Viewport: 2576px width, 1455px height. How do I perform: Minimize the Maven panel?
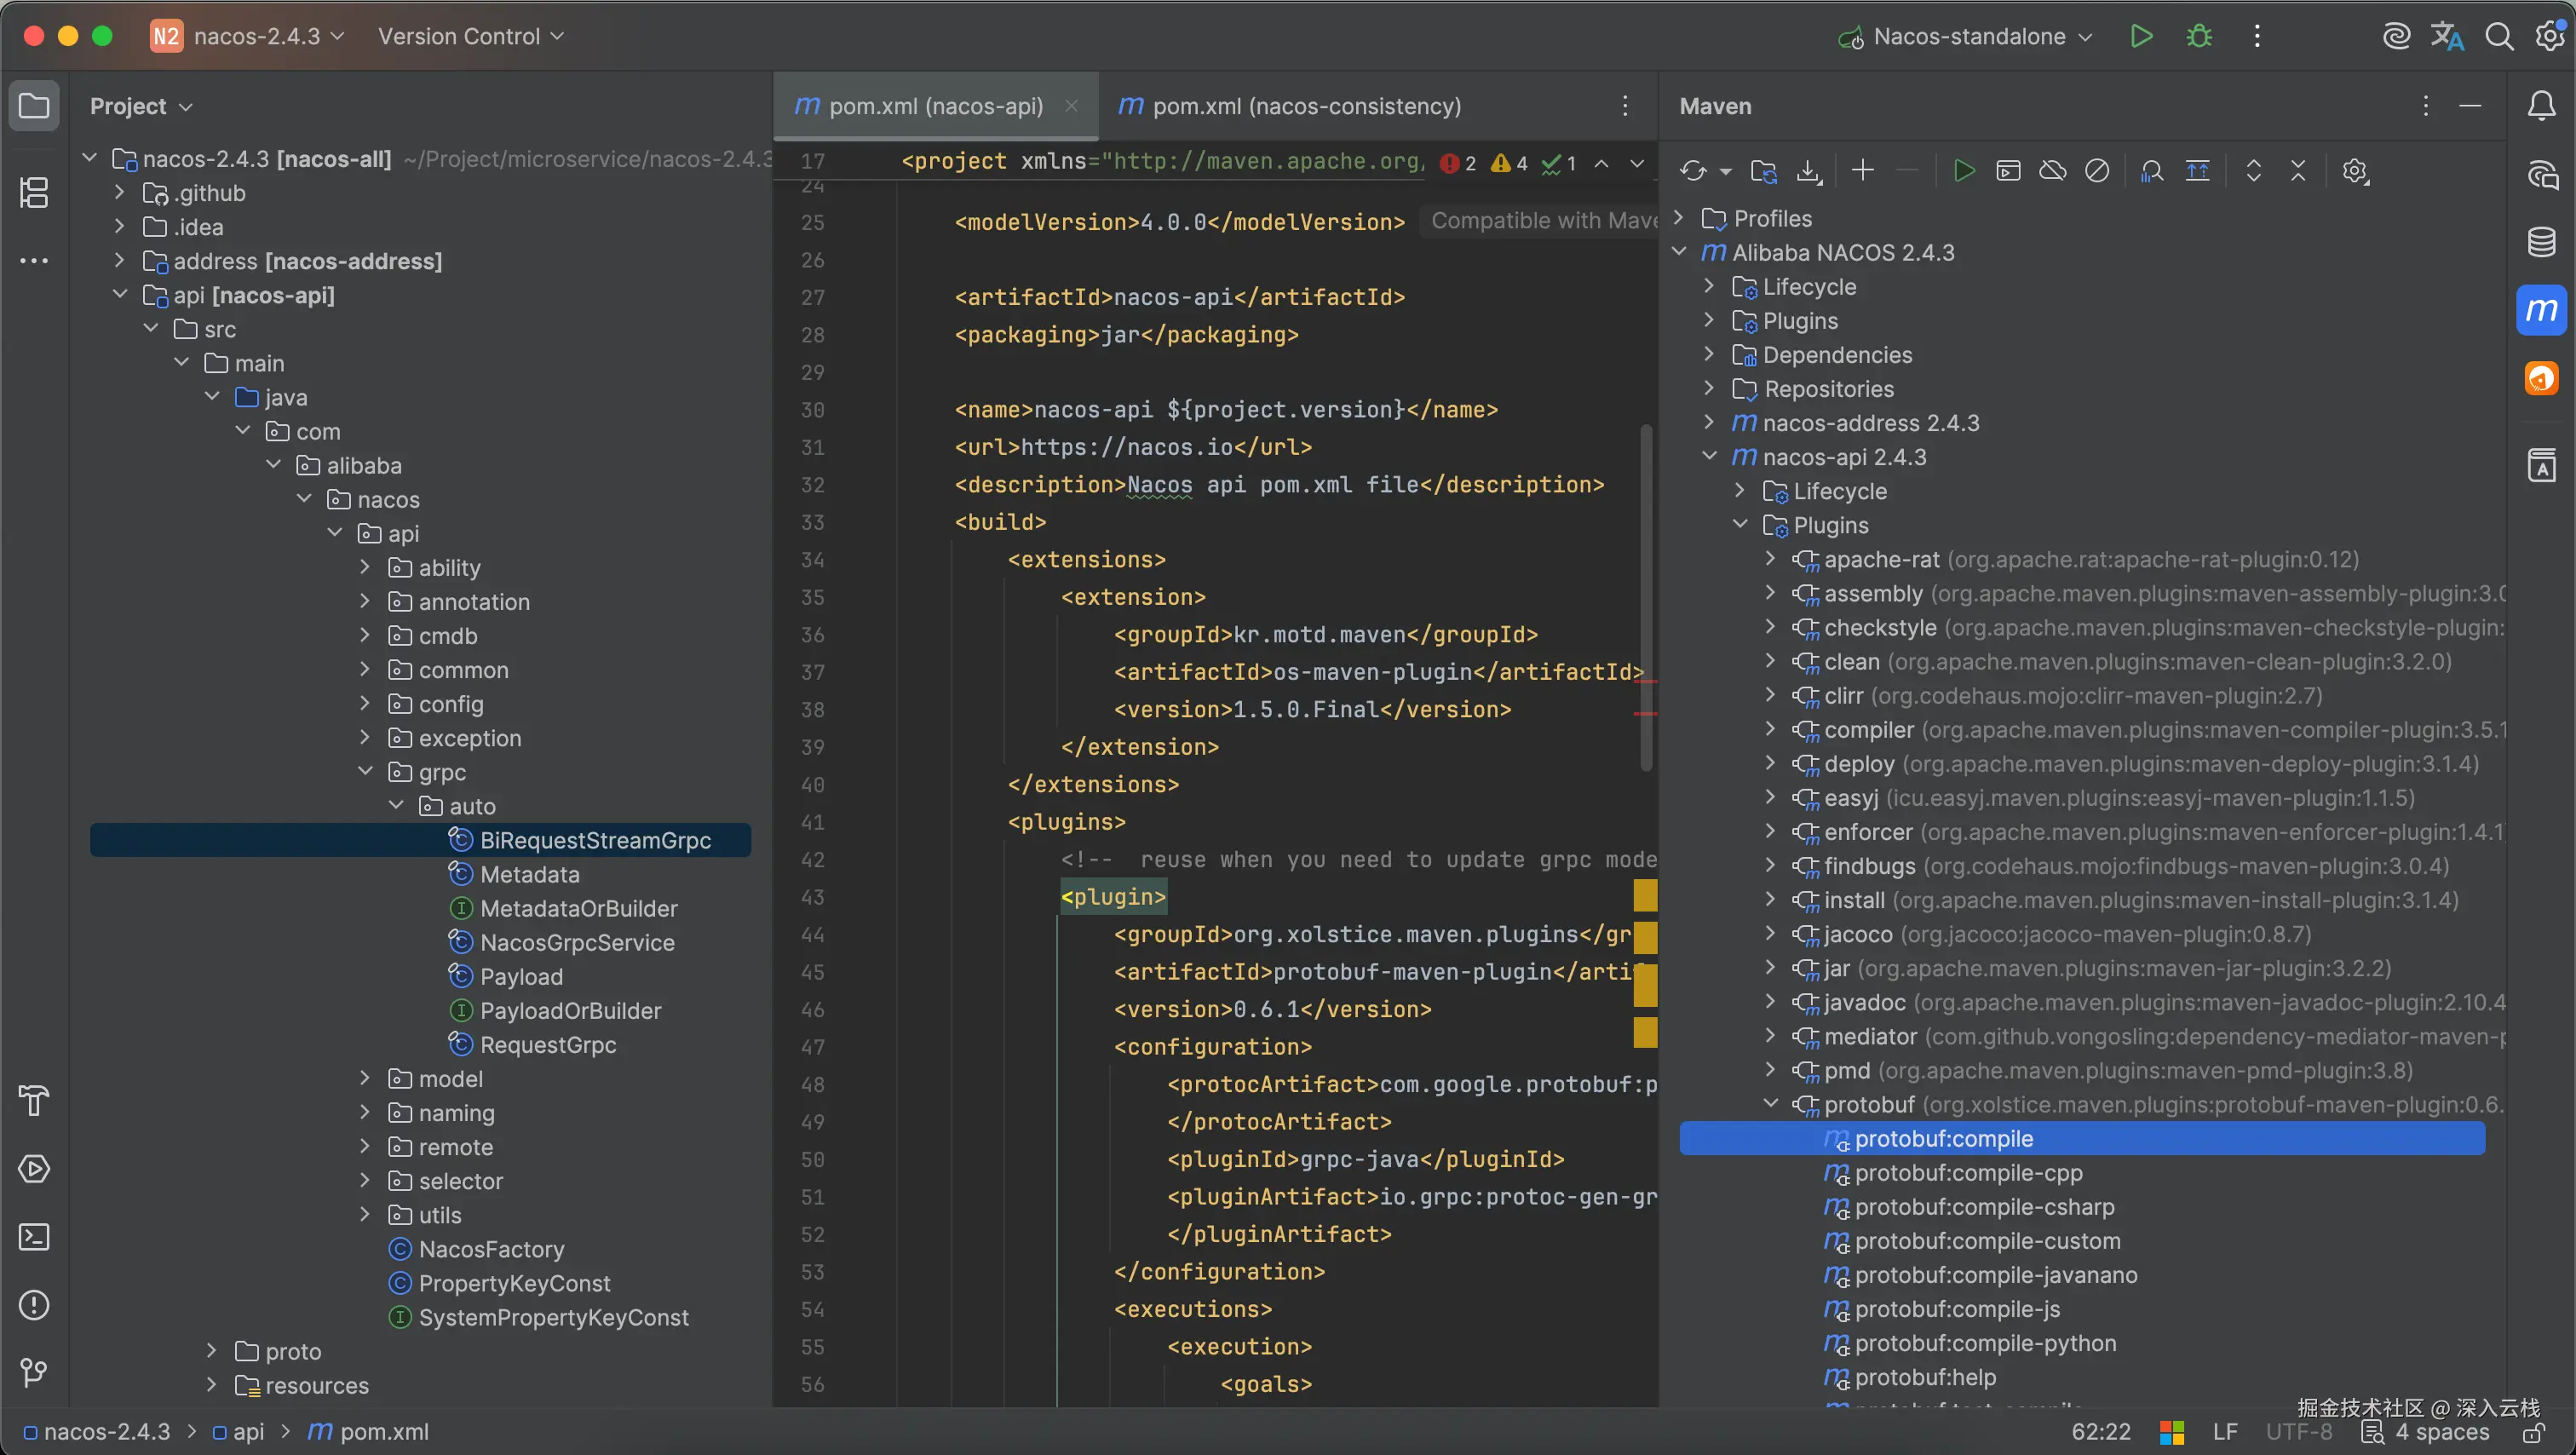(2470, 105)
